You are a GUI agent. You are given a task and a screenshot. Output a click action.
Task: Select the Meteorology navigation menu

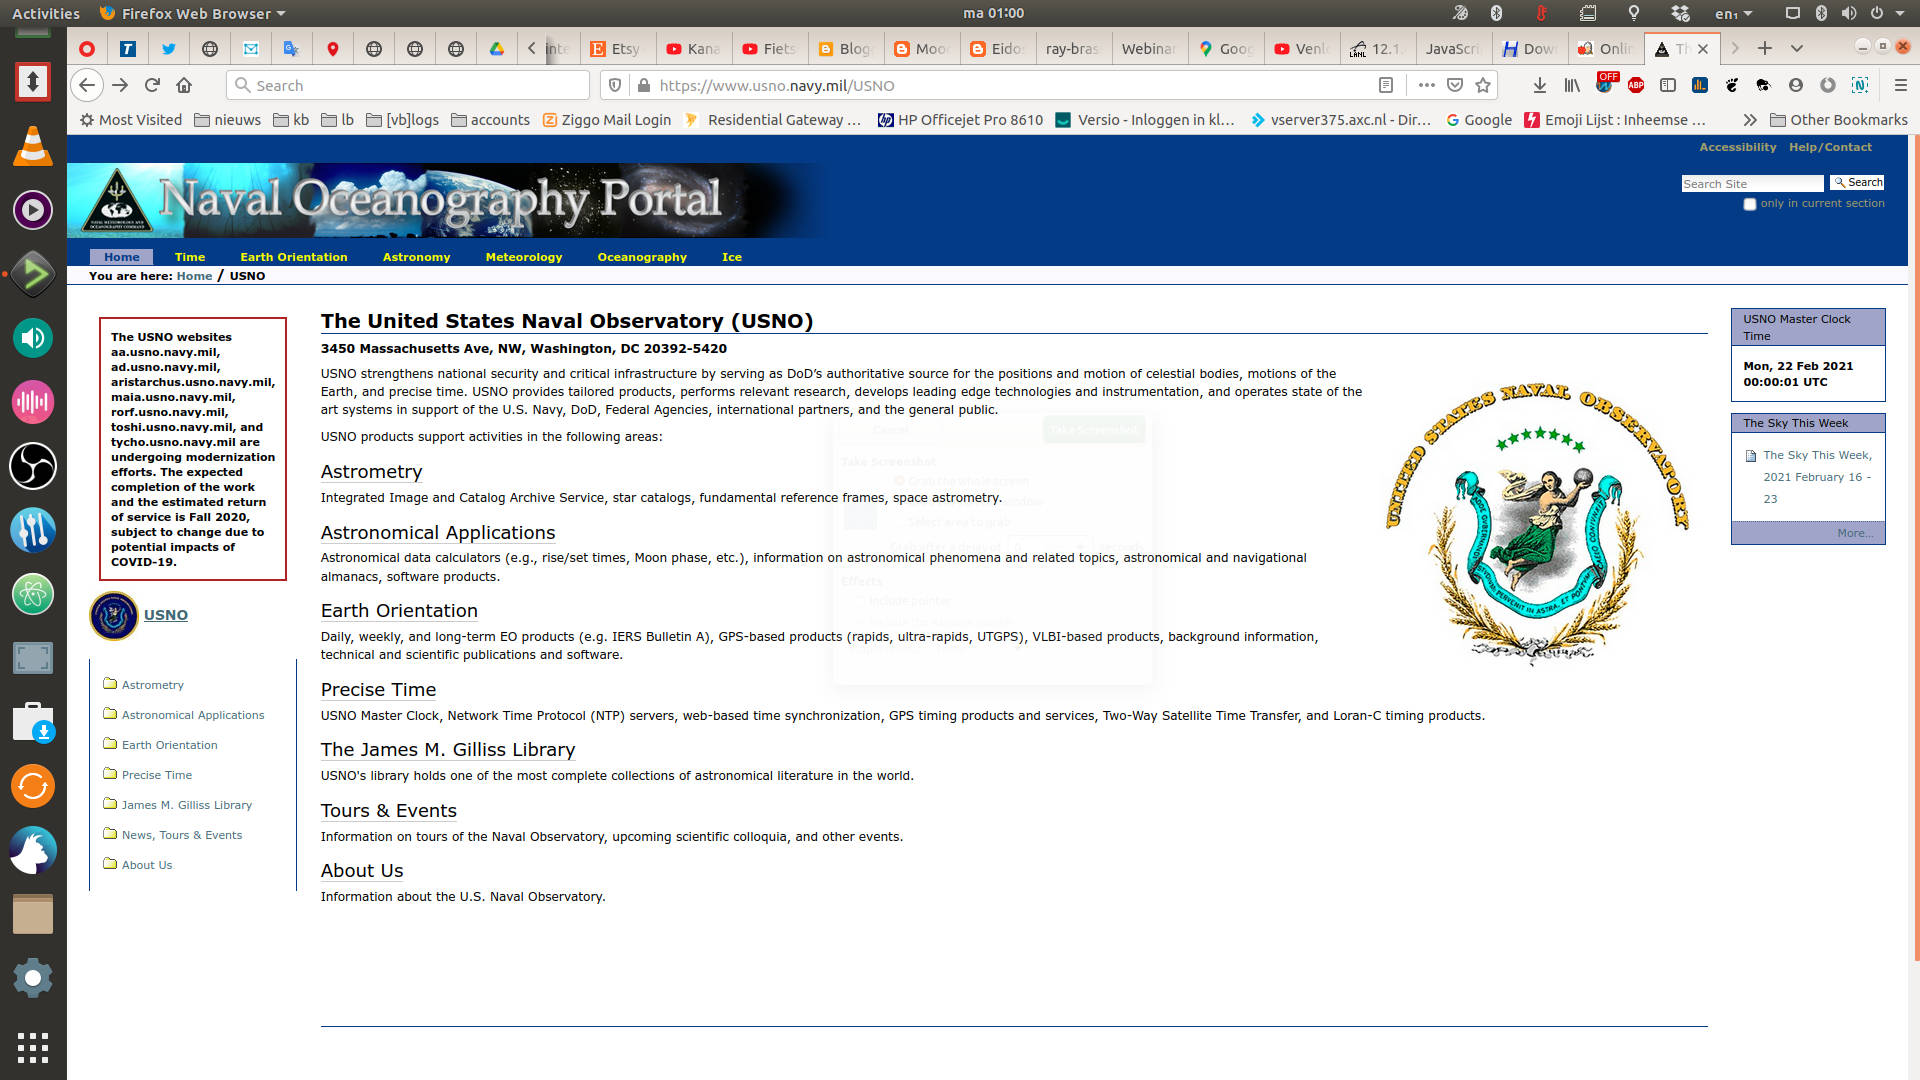[524, 257]
